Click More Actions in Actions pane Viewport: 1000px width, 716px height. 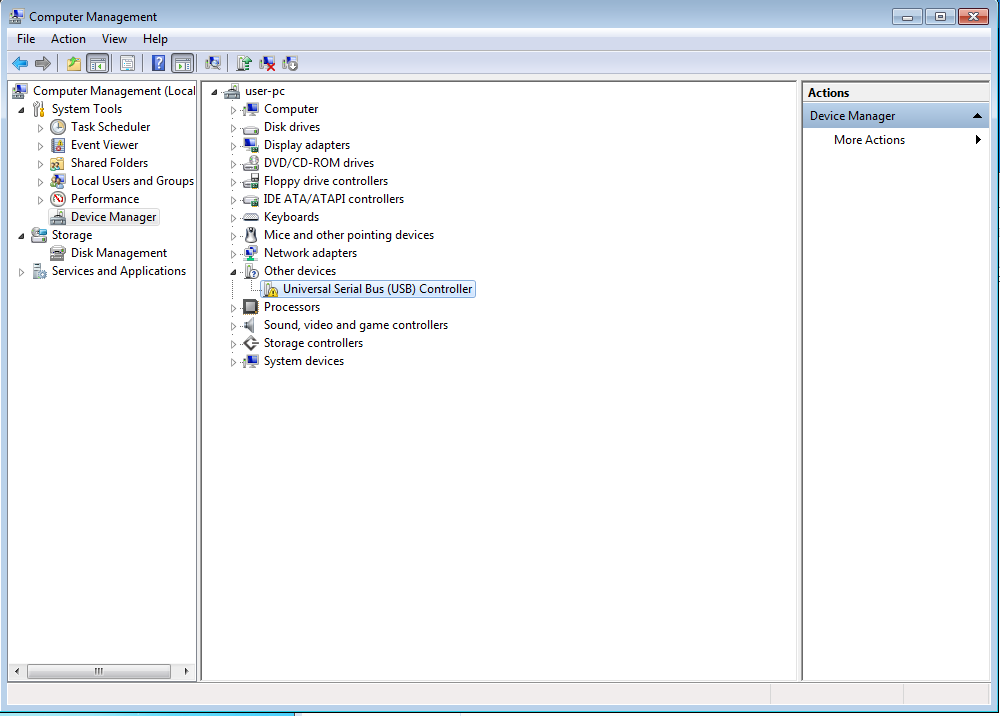869,140
